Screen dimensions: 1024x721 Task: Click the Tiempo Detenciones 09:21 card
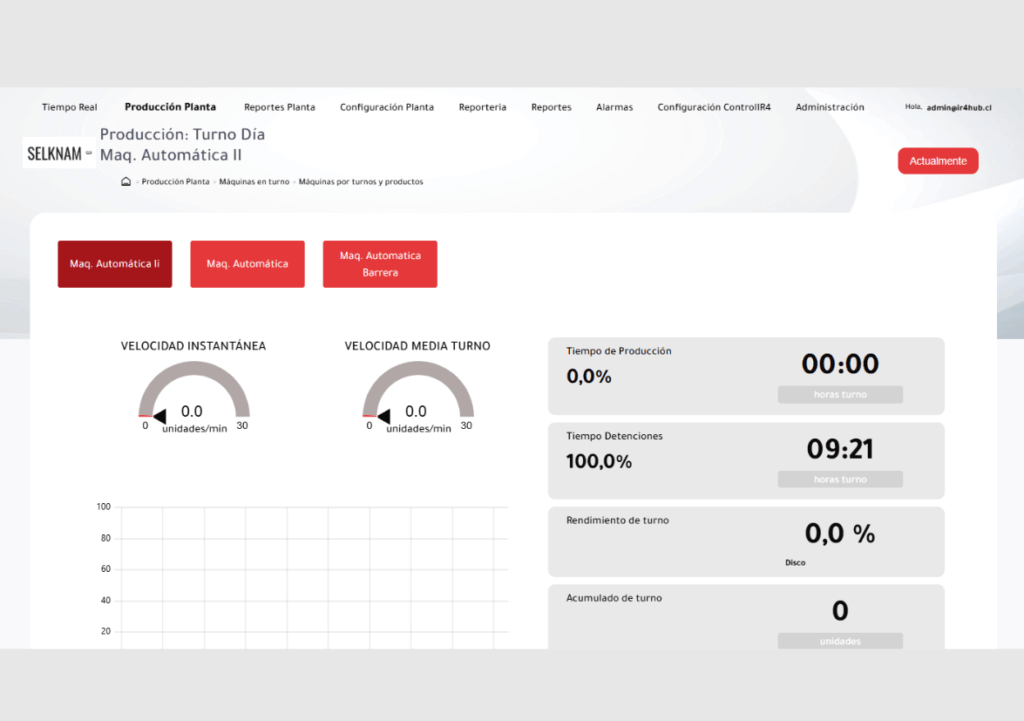pos(745,460)
